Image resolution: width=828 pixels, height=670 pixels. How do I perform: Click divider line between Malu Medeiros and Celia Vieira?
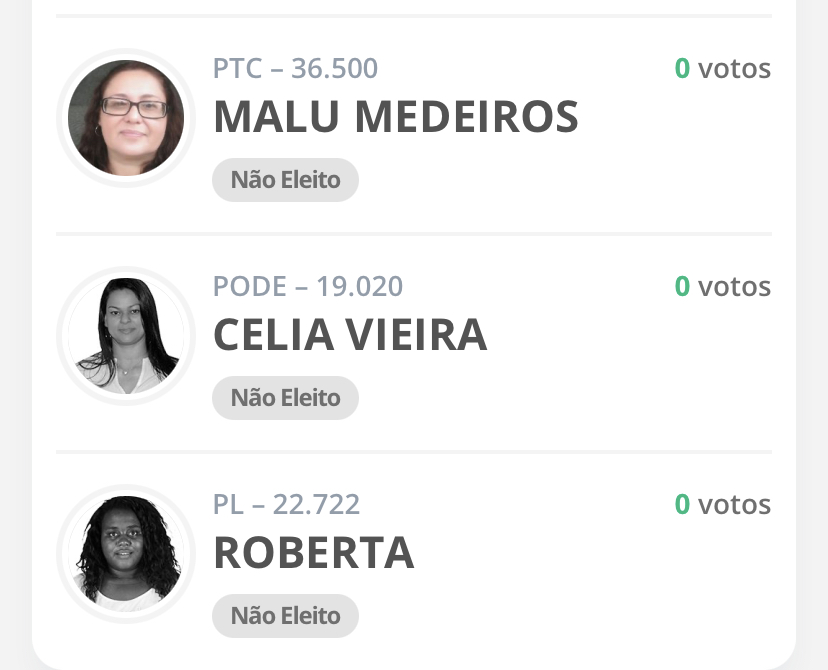(414, 234)
